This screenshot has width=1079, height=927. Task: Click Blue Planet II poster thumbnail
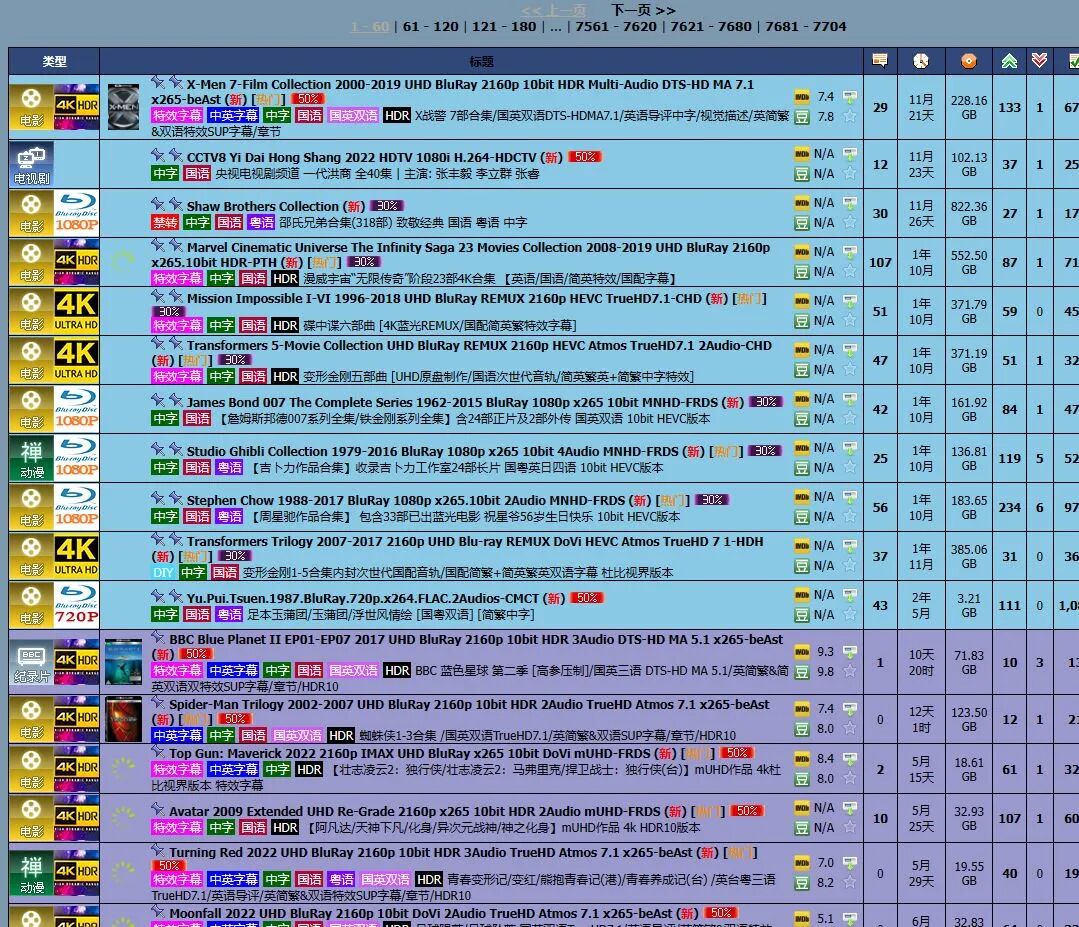point(123,662)
